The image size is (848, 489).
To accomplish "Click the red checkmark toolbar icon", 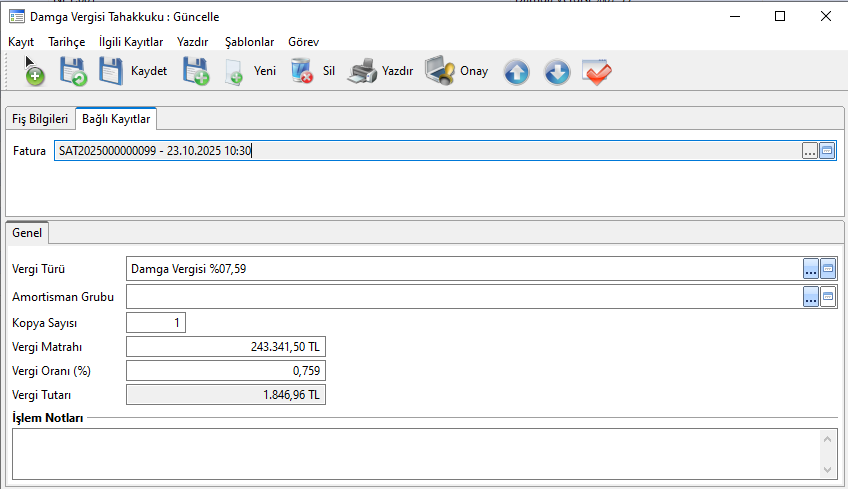I will pos(597,72).
